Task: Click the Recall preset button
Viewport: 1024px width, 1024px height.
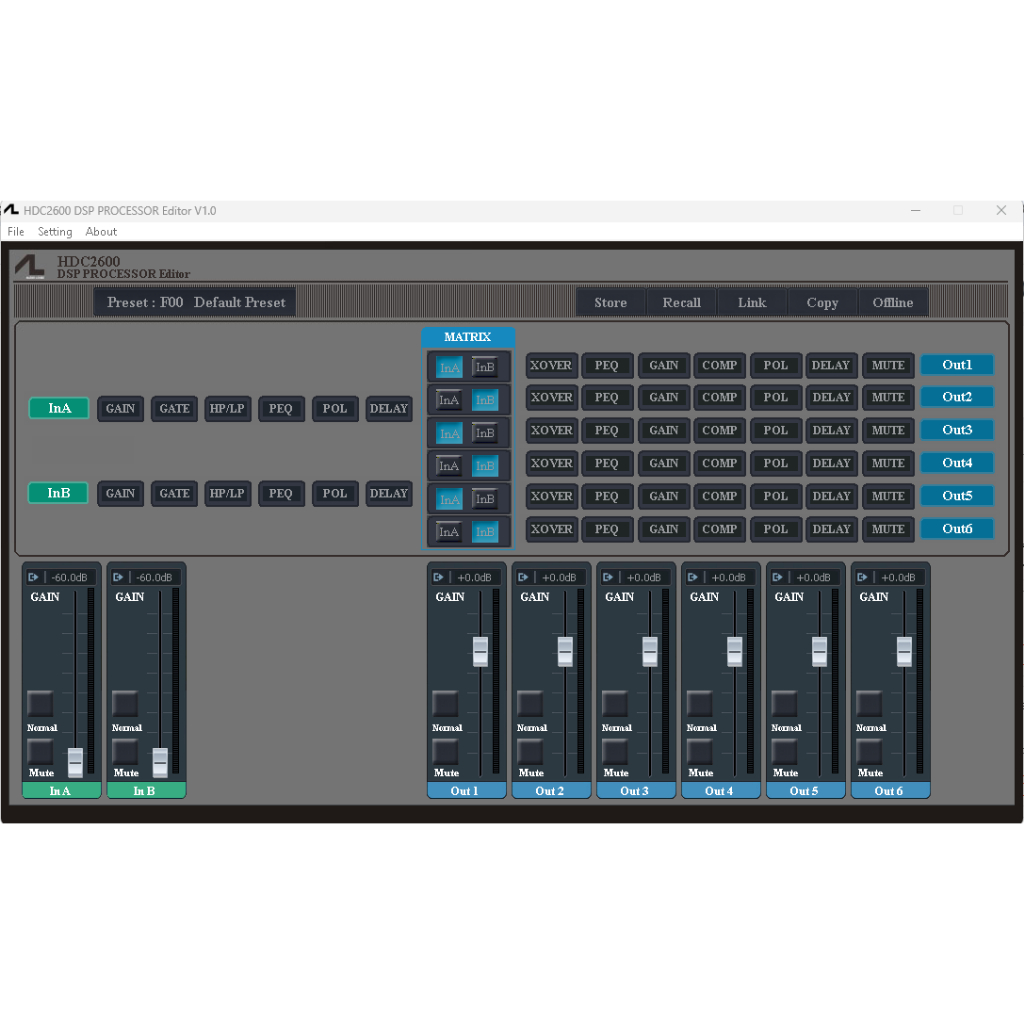Action: [x=681, y=302]
